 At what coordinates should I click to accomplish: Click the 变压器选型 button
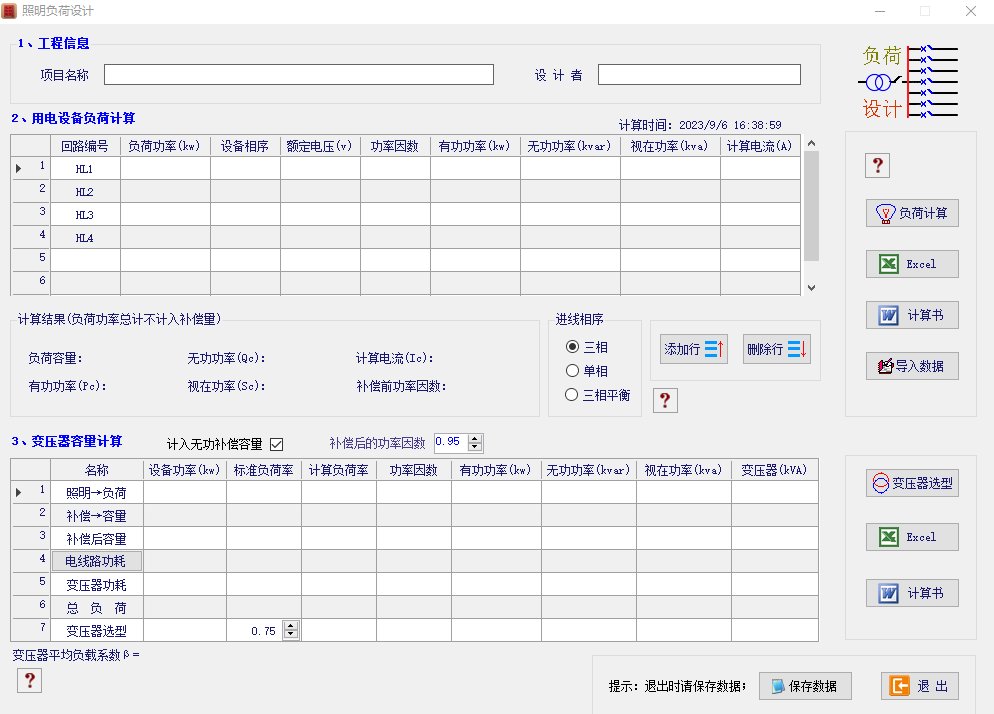point(912,483)
